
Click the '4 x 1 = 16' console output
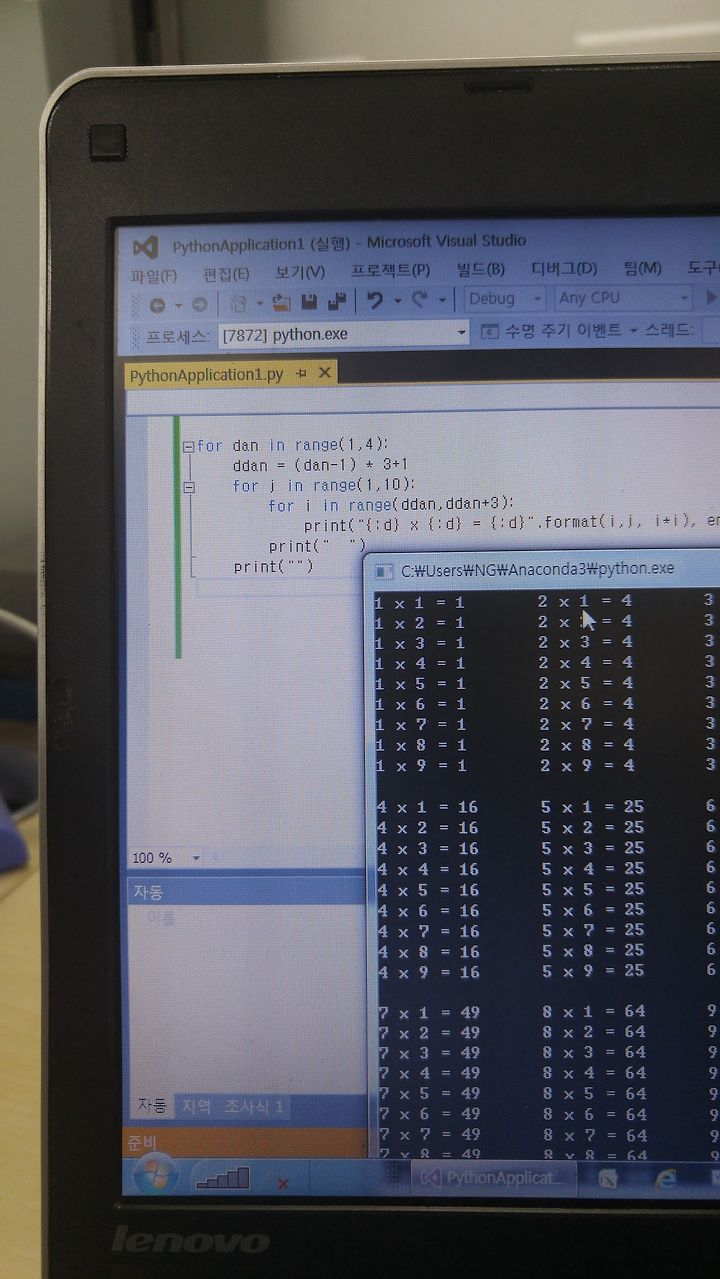(x=427, y=807)
